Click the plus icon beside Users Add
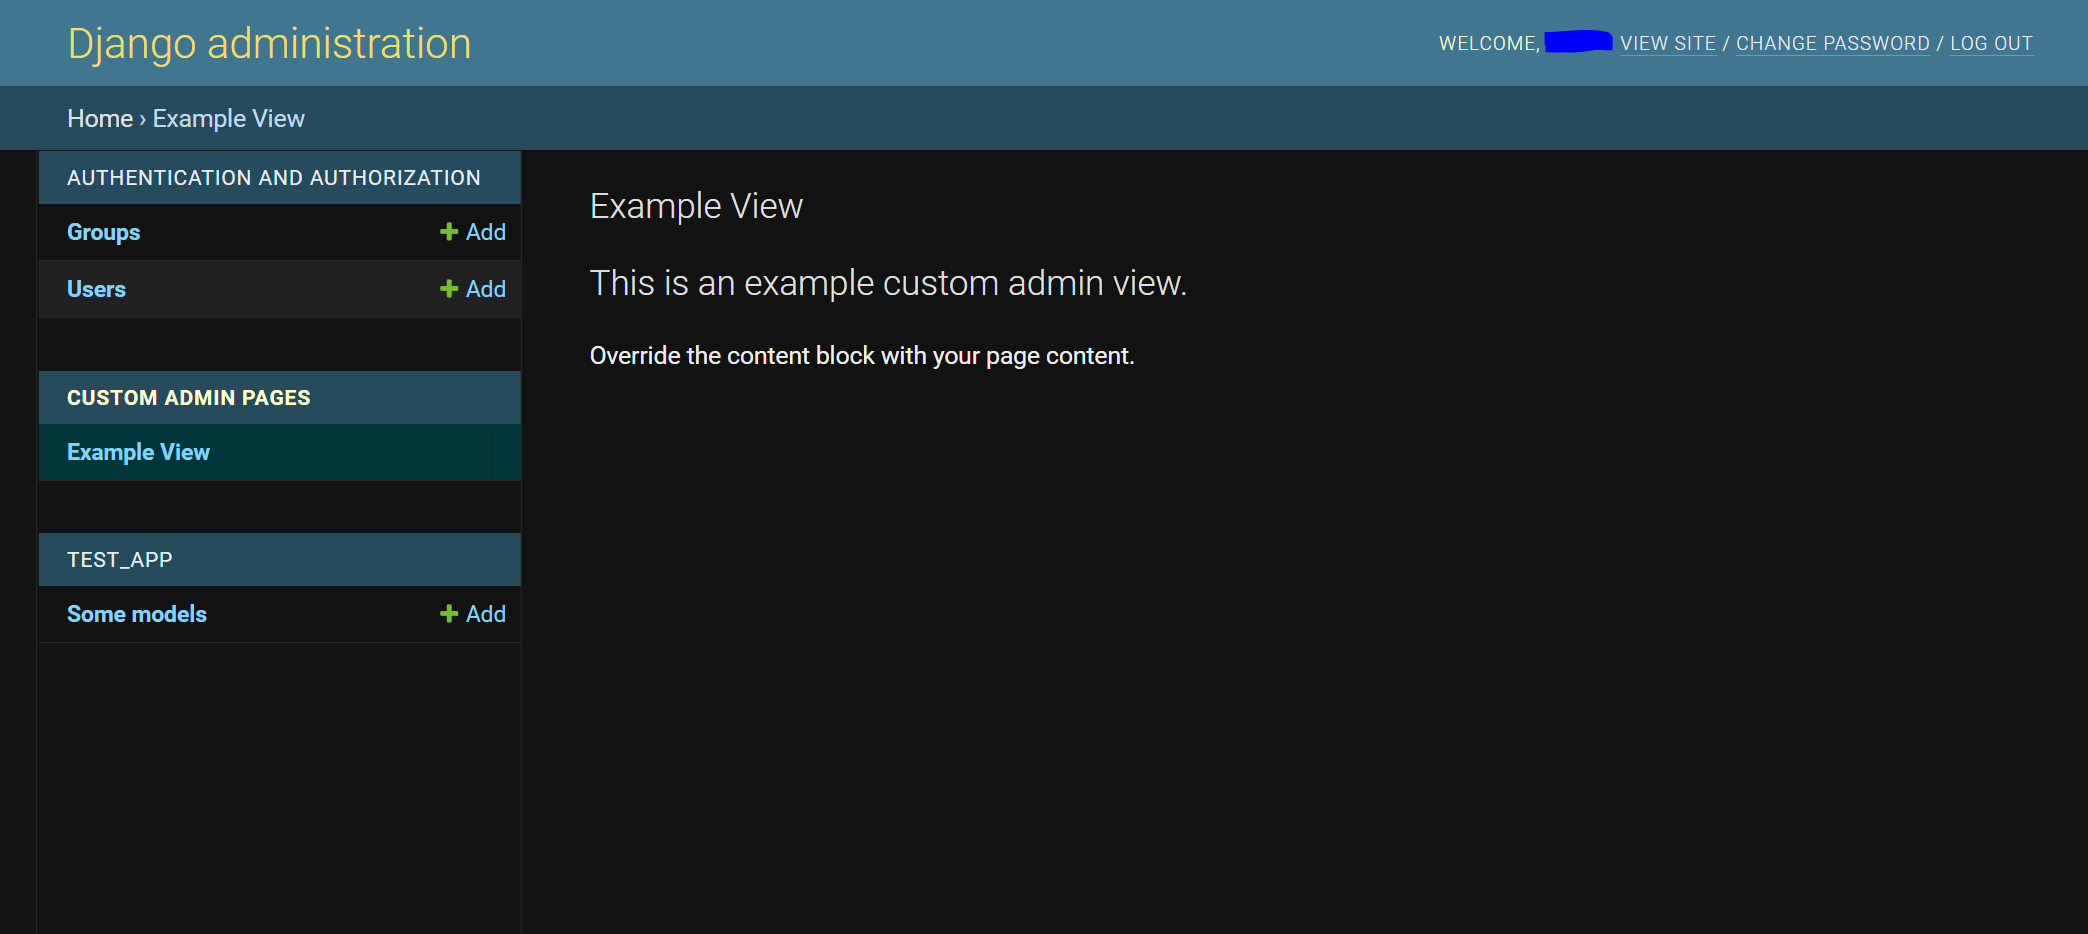Viewport: 2088px width, 934px height. (449, 289)
